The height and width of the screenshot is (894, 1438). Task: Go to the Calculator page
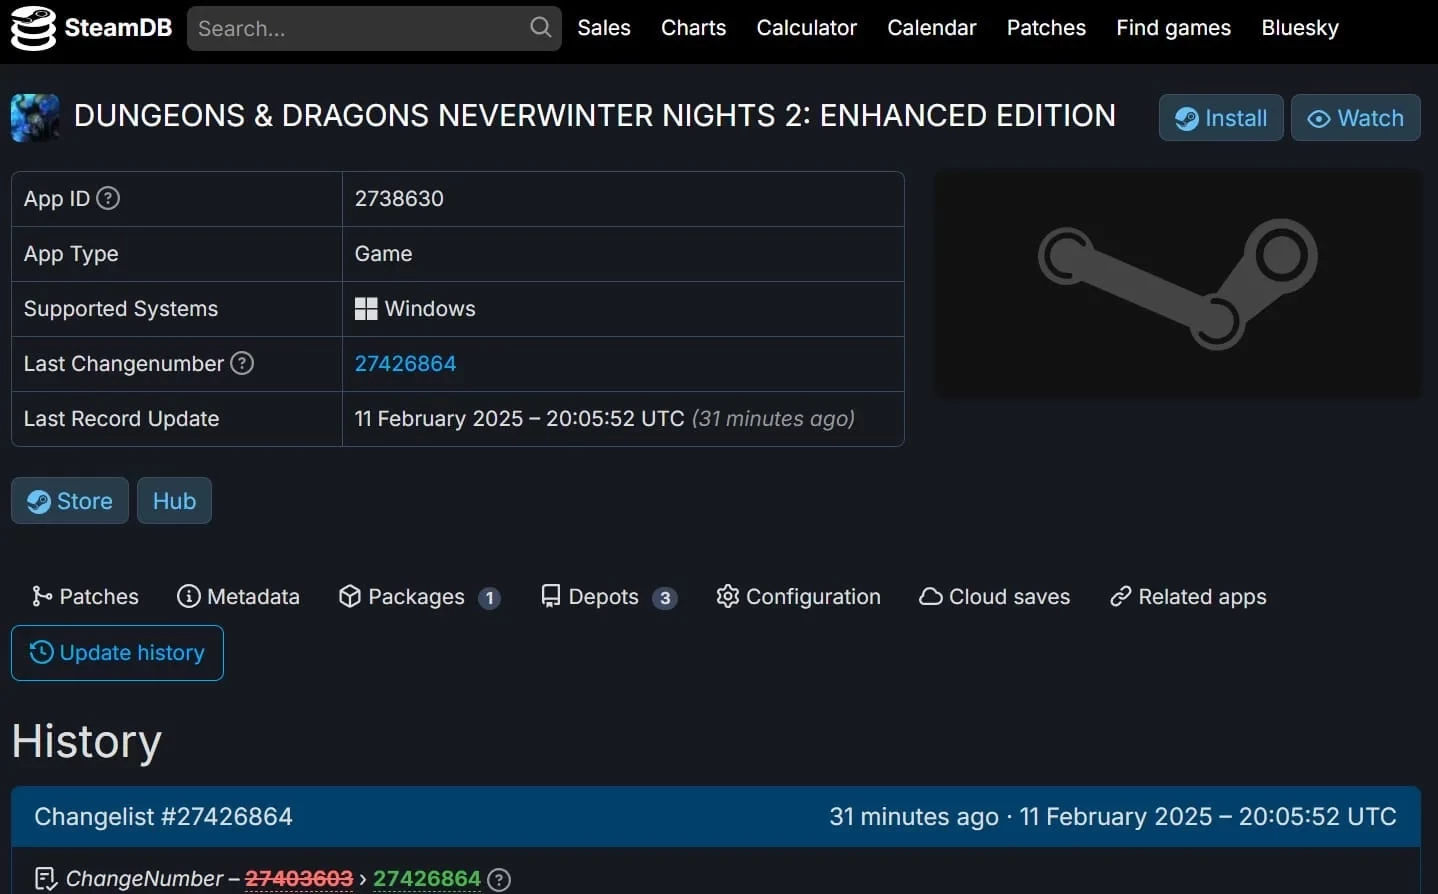pyautogui.click(x=806, y=28)
